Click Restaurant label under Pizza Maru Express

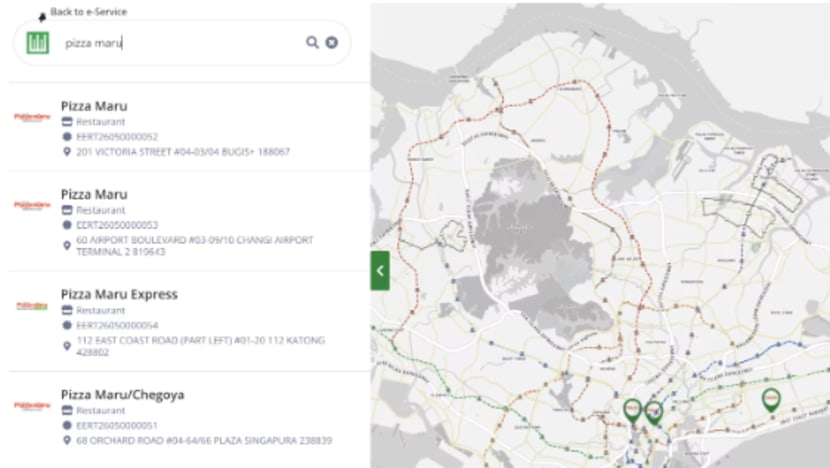pos(101,310)
